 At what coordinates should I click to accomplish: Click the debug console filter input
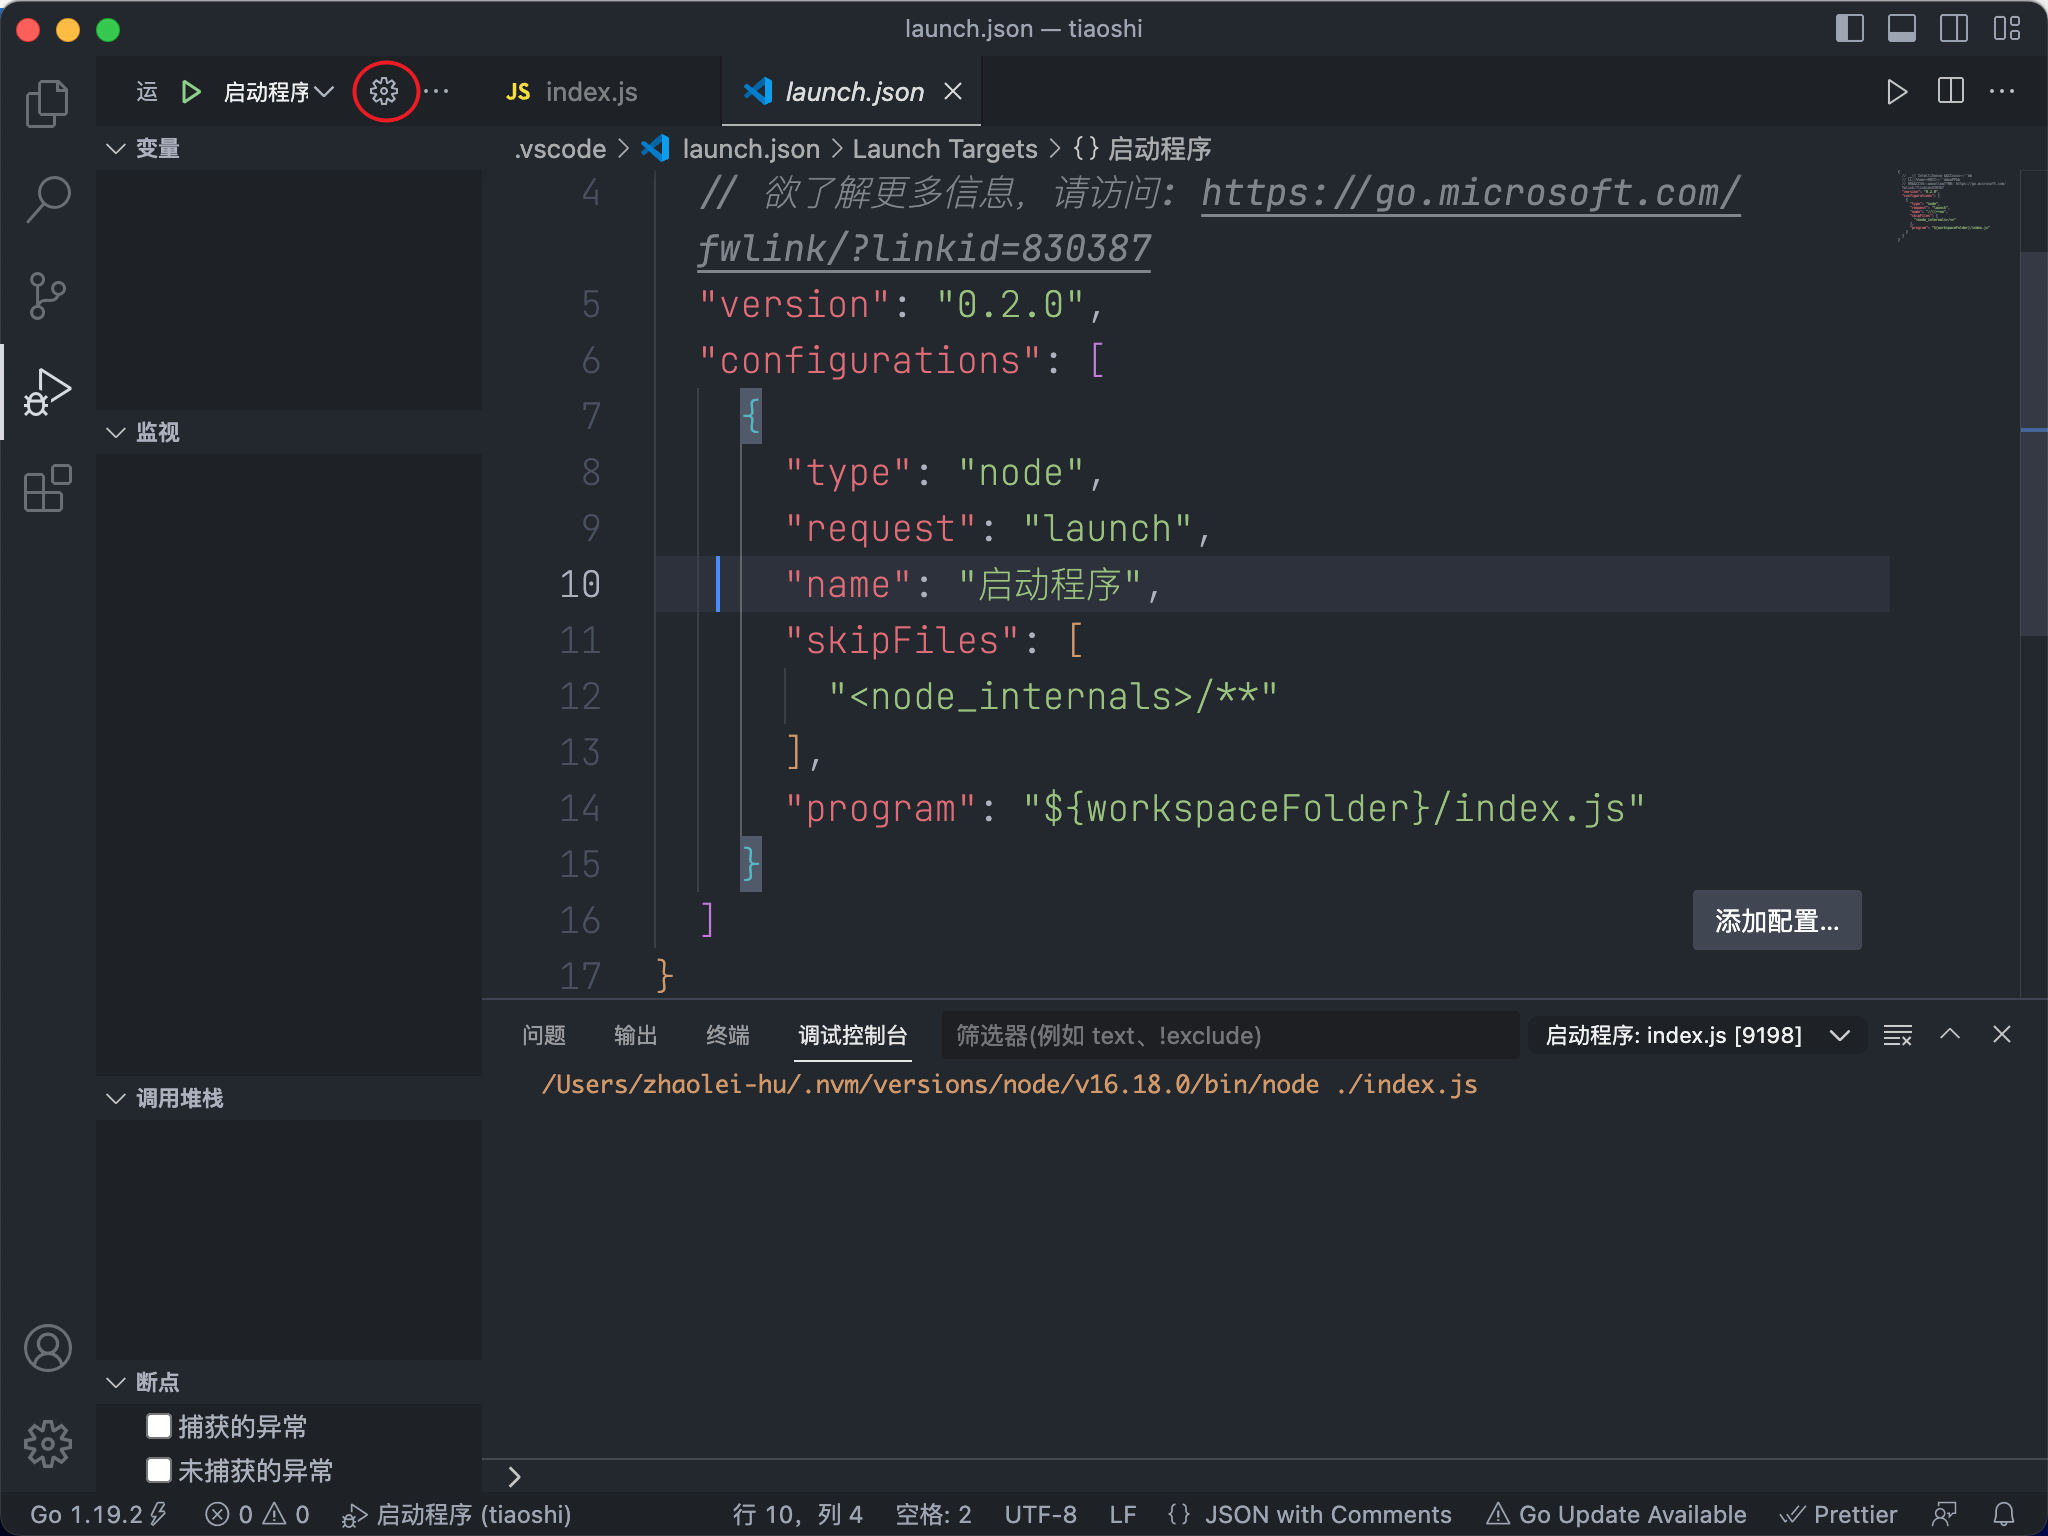click(1228, 1035)
